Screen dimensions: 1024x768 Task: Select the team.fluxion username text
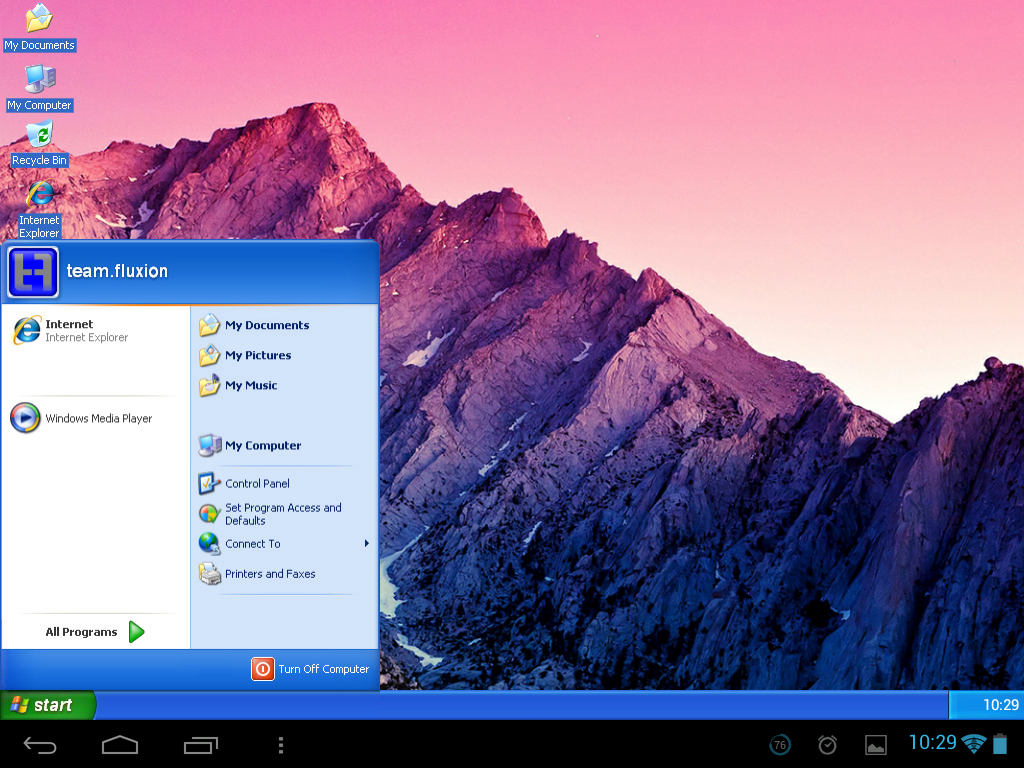[x=118, y=271]
